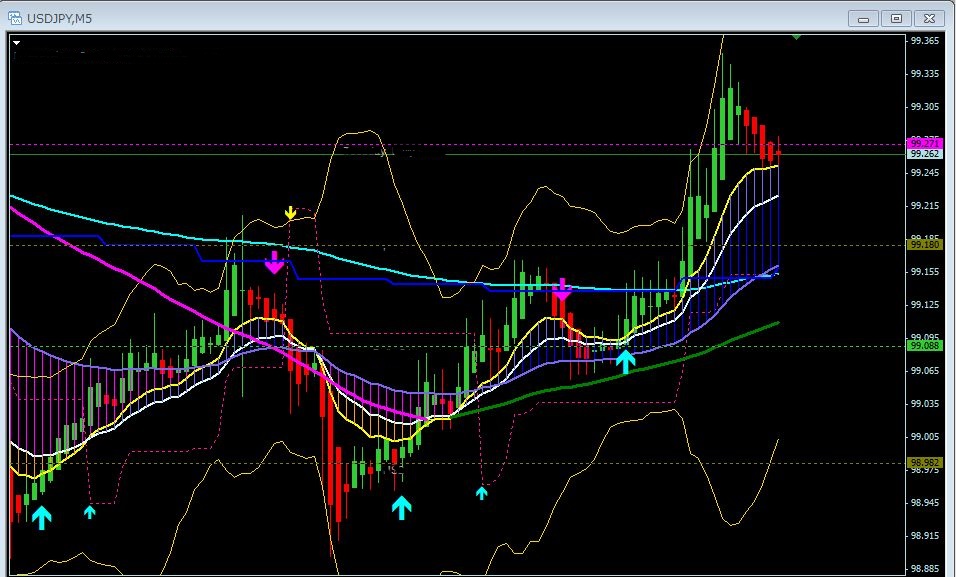Image resolution: width=956 pixels, height=577 pixels.
Task: Click the 99.365 price on the scale
Action: 925,41
